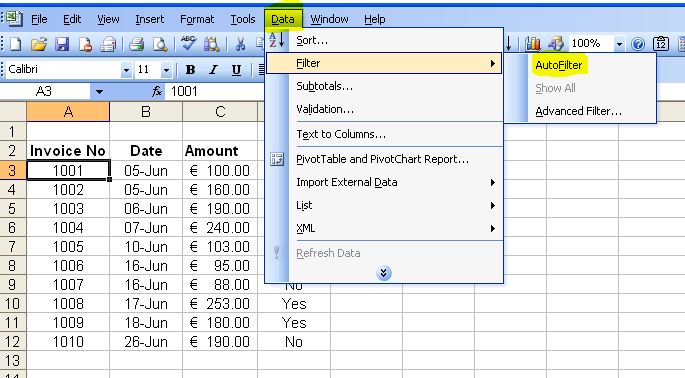The height and width of the screenshot is (378, 685).
Task: Toggle the Drawing toolbar icon
Action: pyautogui.click(x=556, y=43)
